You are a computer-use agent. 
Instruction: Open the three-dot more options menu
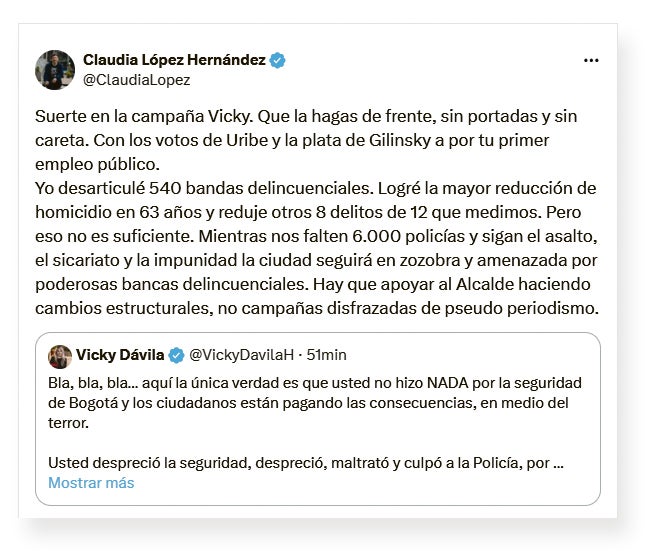pos(591,60)
